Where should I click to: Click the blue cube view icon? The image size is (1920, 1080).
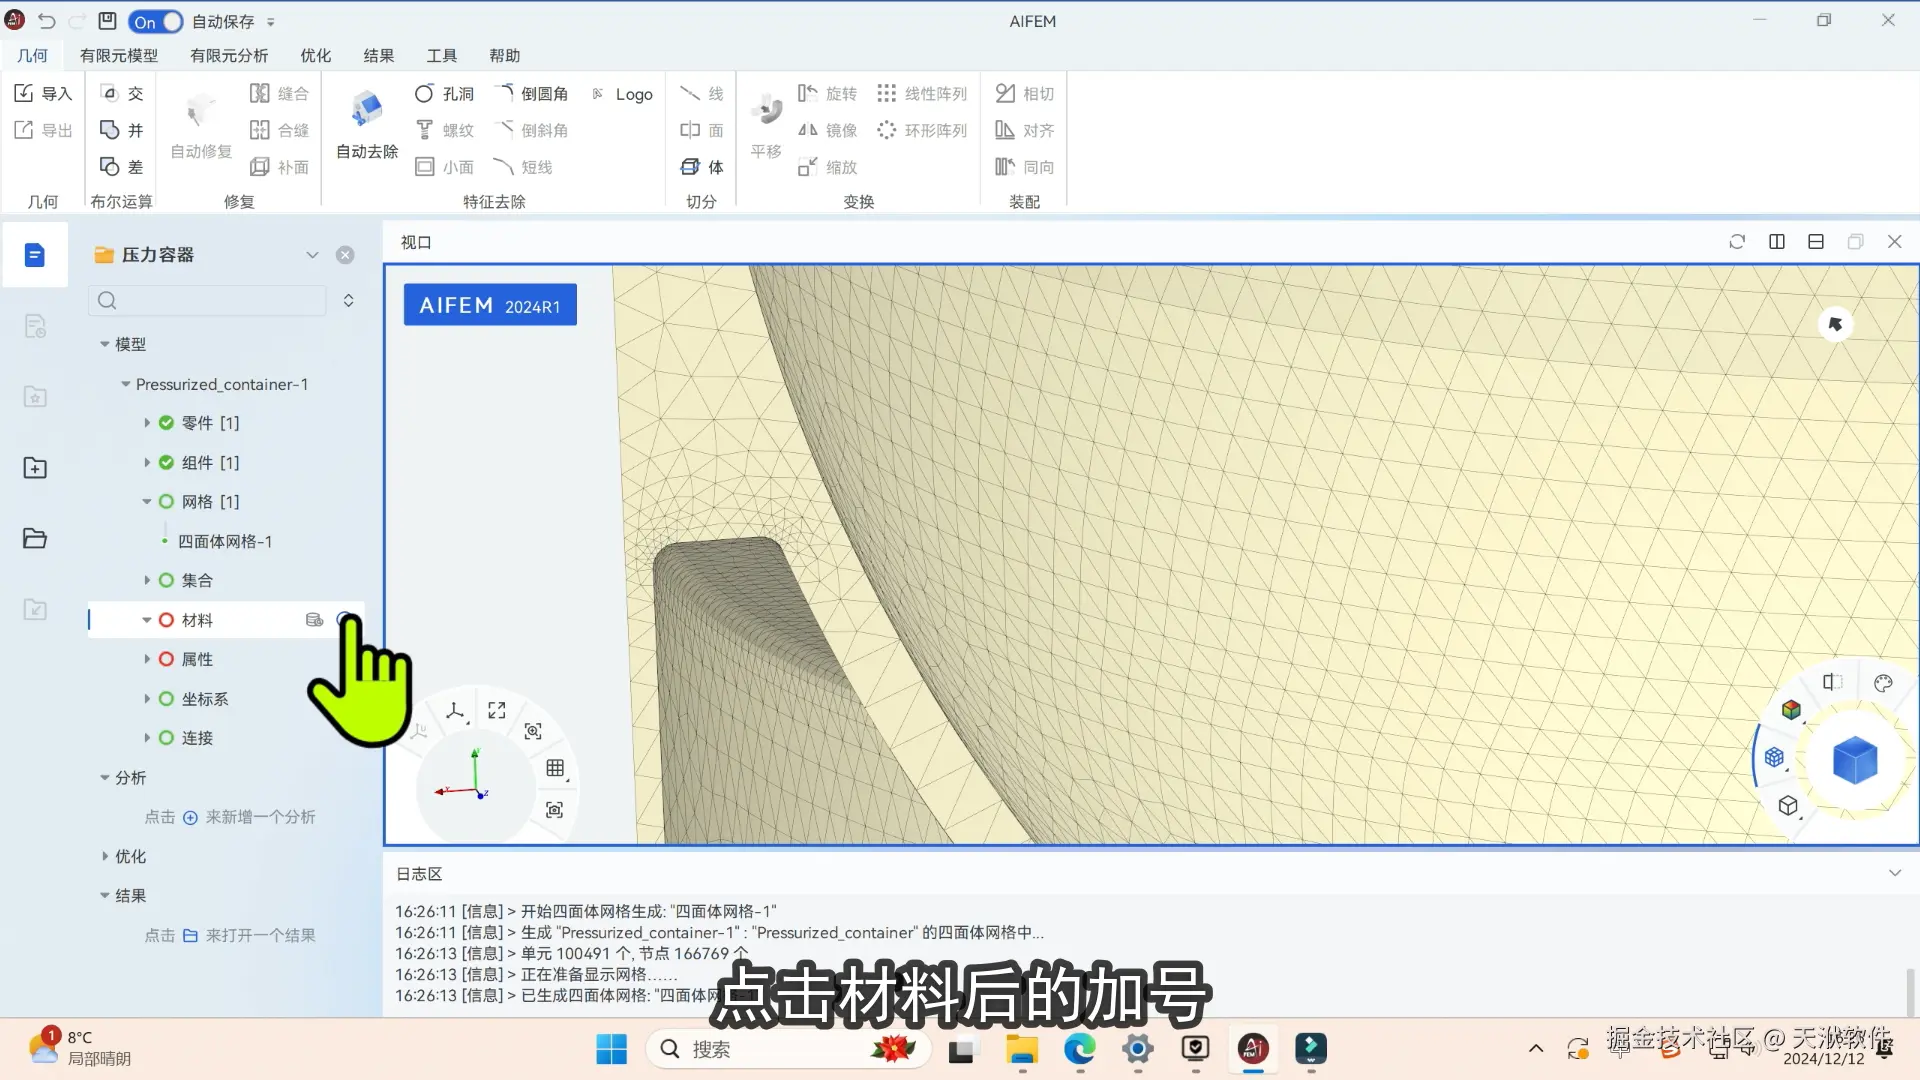pos(1854,760)
